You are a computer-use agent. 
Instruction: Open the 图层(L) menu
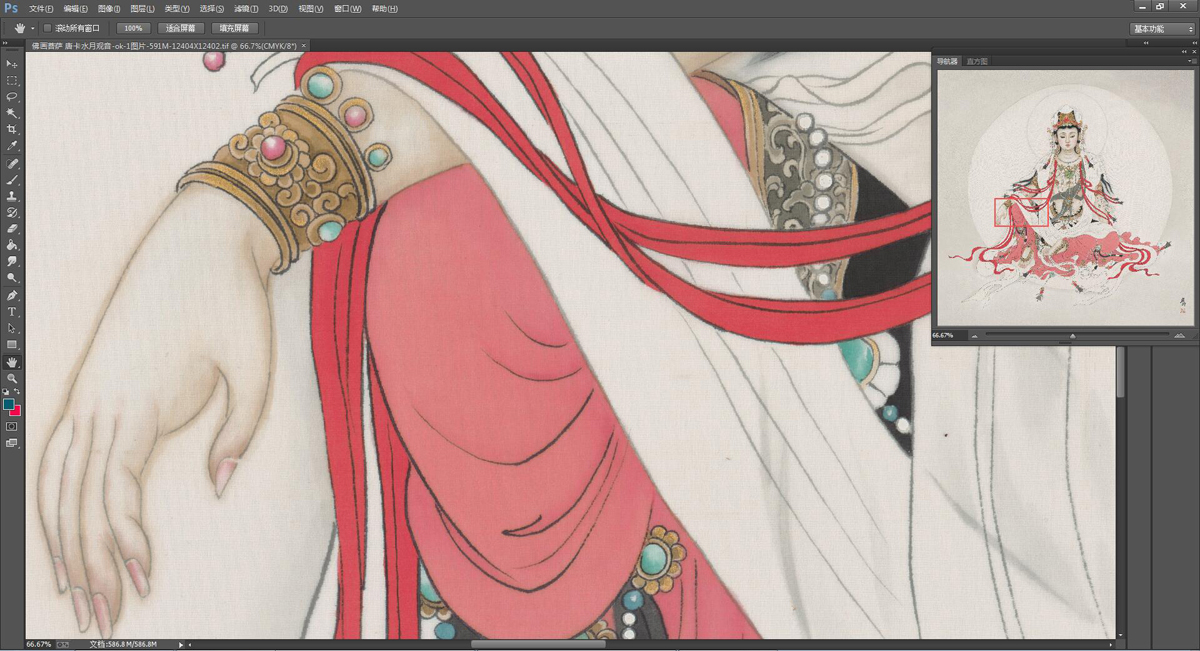pos(143,8)
